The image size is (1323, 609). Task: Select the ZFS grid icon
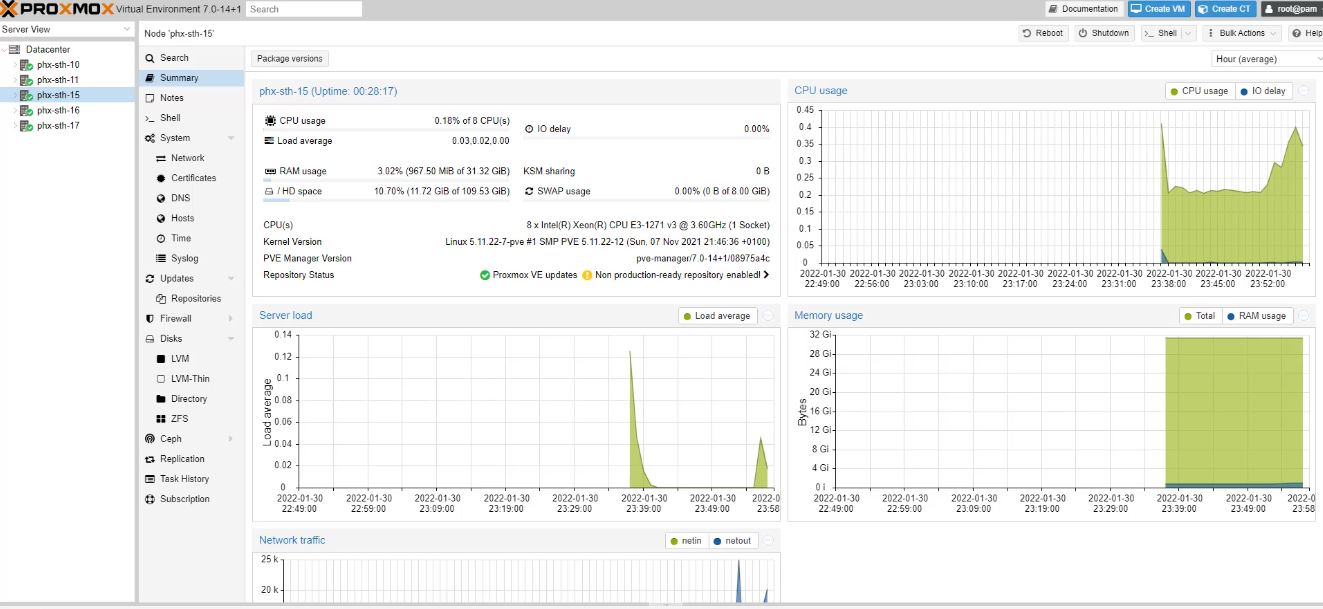point(161,419)
